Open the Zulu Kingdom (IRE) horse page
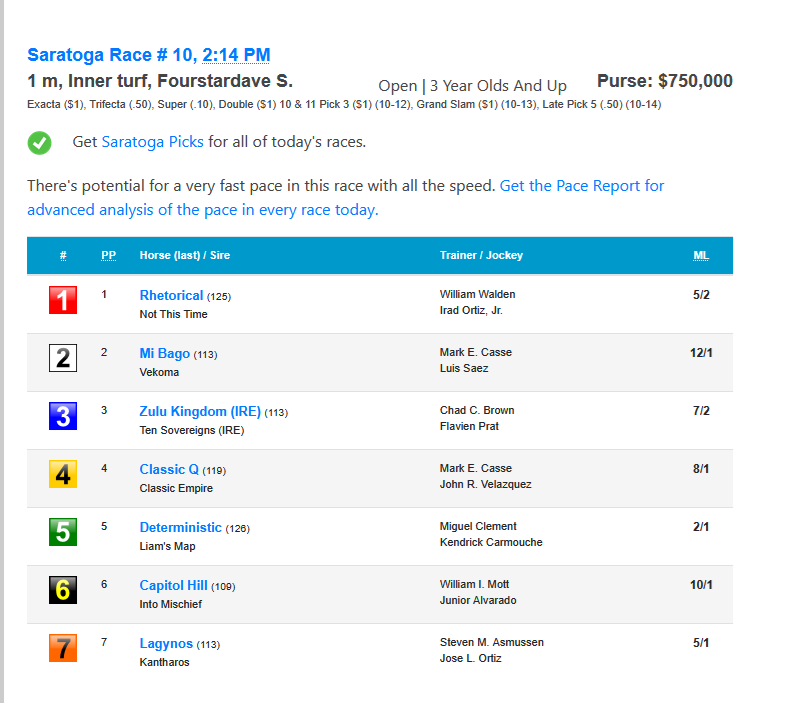Image resolution: width=785 pixels, height=703 pixels. 200,412
